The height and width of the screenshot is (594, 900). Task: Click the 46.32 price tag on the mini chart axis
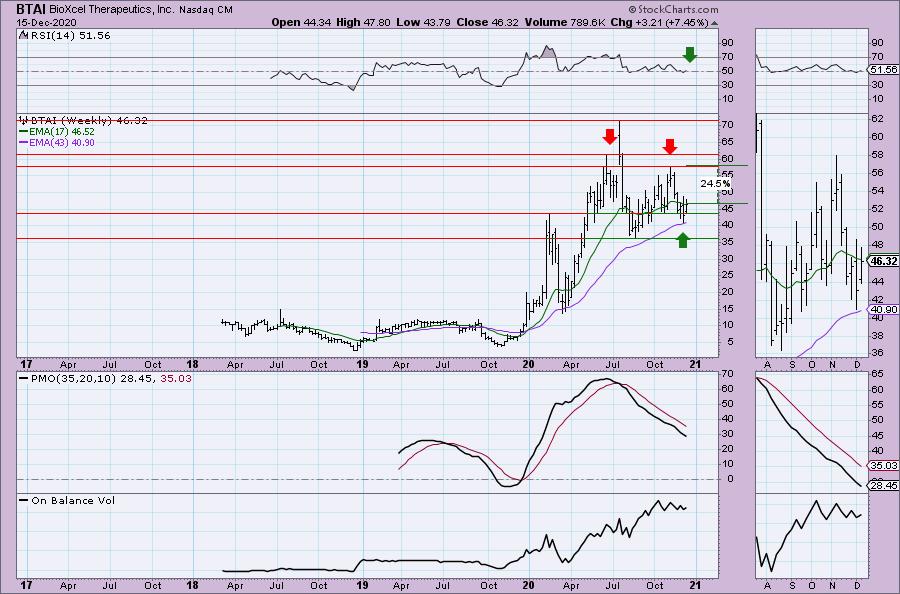(x=883, y=261)
